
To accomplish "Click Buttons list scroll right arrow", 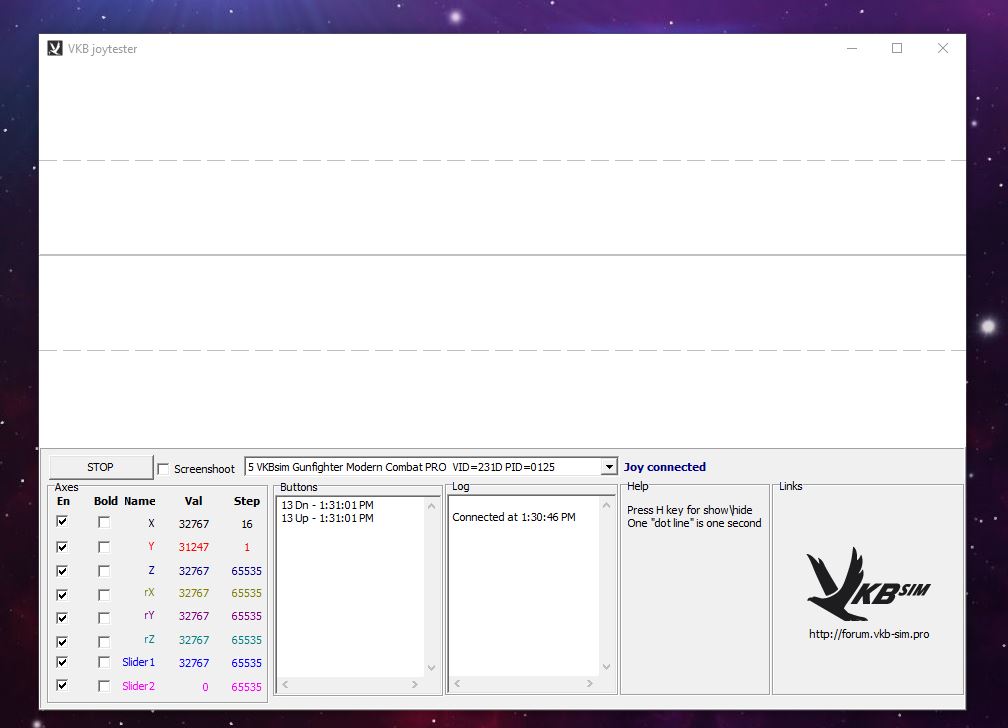I will coord(415,684).
